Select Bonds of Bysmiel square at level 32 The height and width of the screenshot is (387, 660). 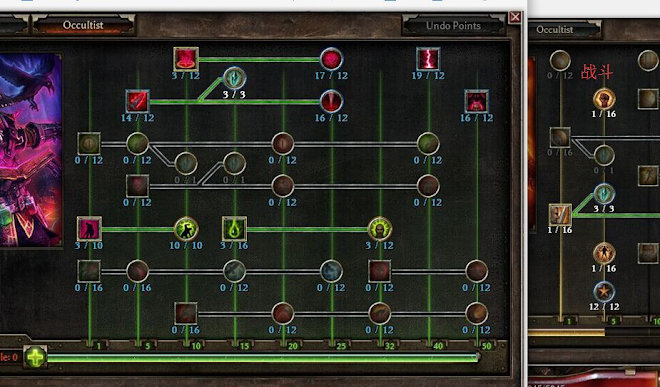tap(380, 271)
